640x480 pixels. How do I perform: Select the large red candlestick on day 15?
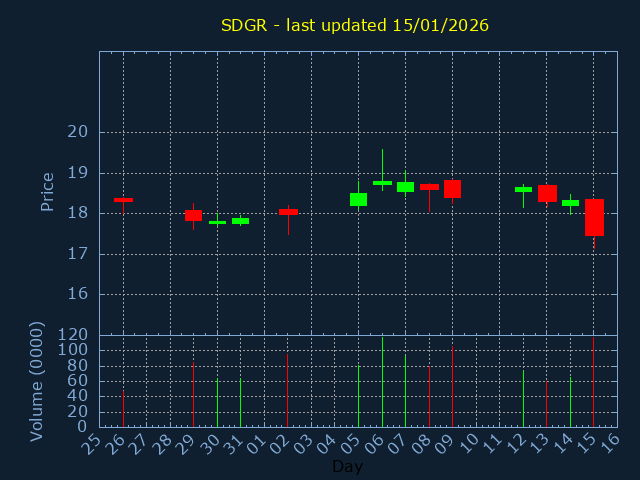594,217
